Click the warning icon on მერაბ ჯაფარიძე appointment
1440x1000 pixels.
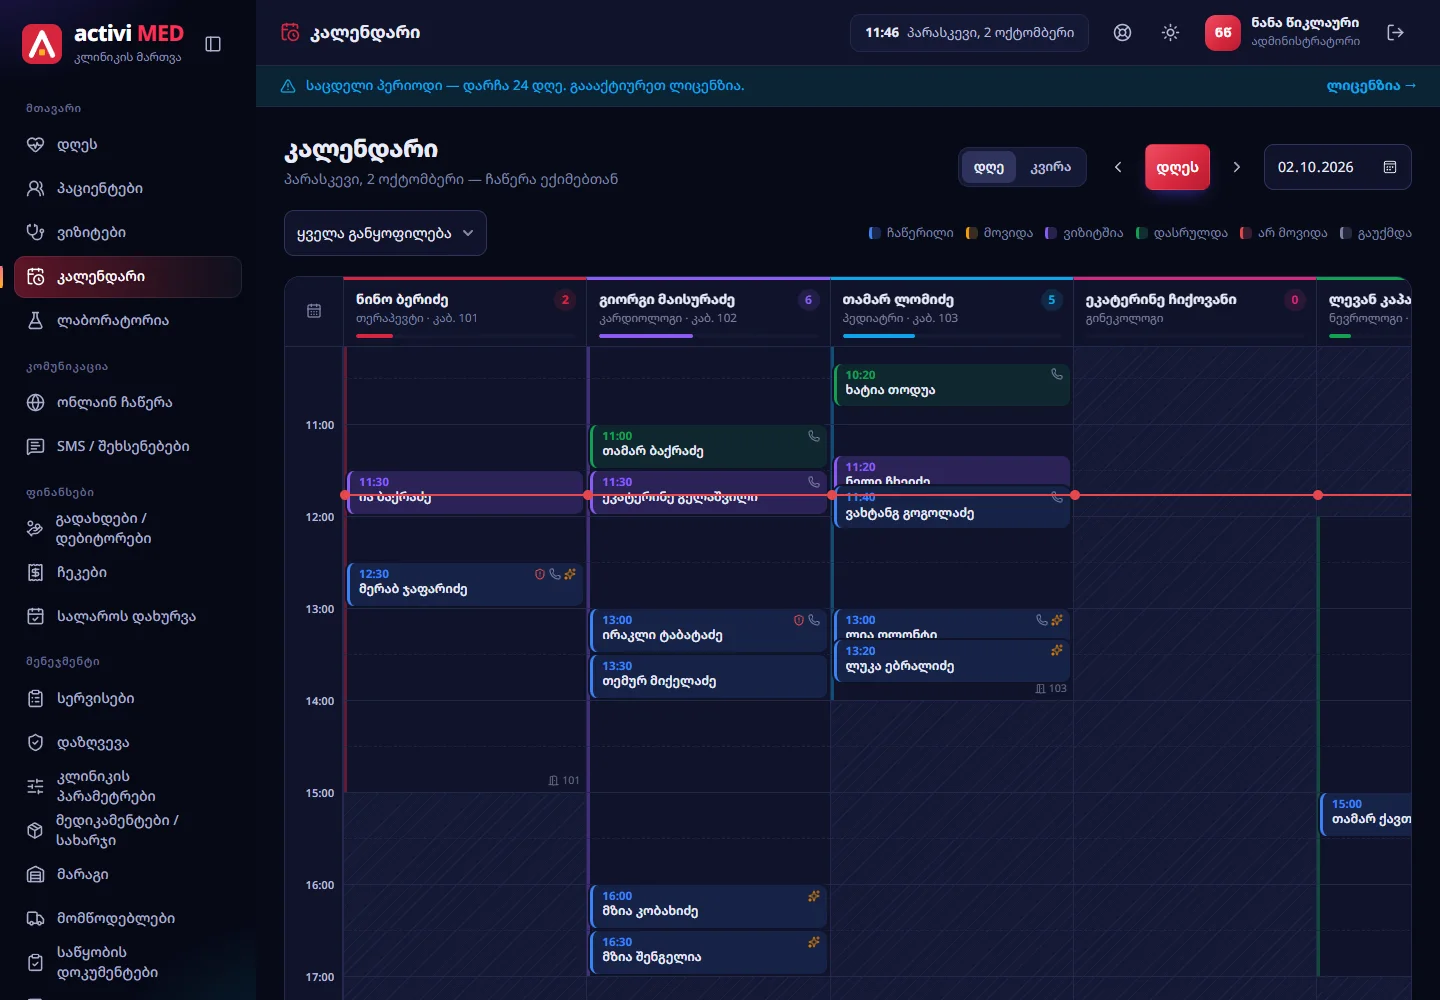pos(540,574)
